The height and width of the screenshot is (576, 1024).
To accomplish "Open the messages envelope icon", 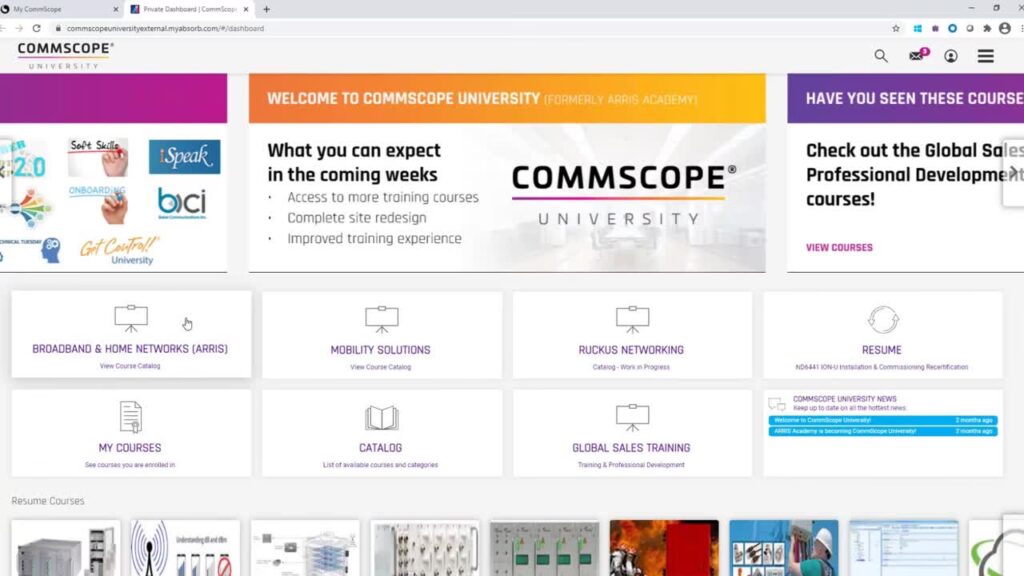I will click(916, 56).
